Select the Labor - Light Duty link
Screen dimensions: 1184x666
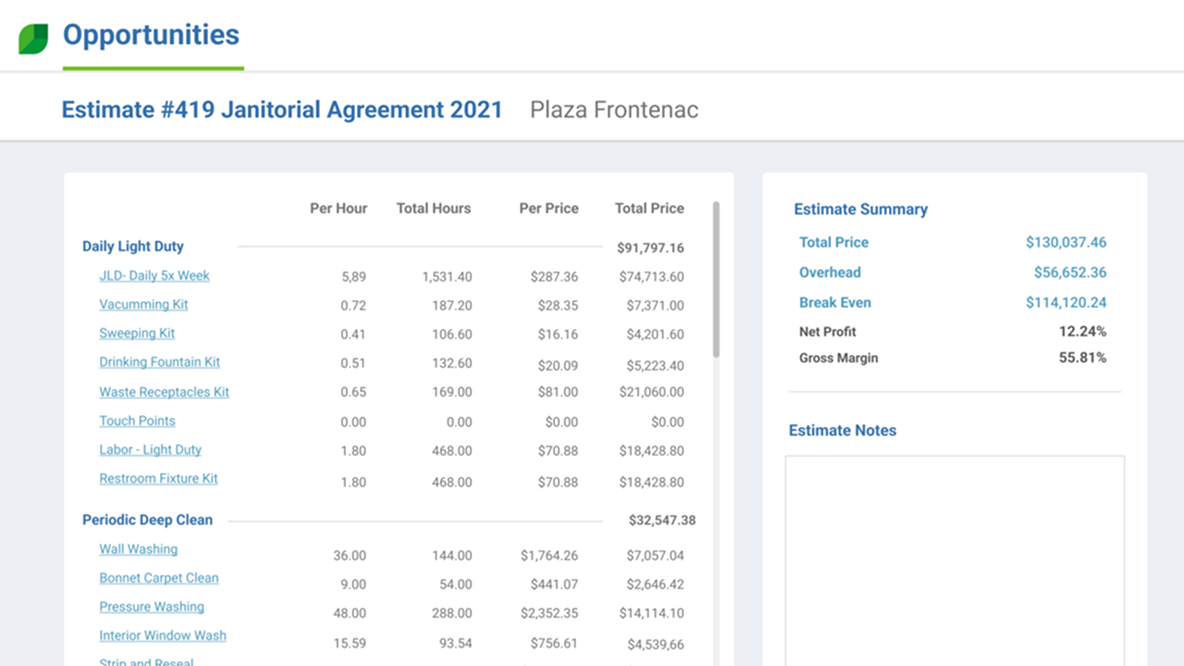tap(150, 450)
